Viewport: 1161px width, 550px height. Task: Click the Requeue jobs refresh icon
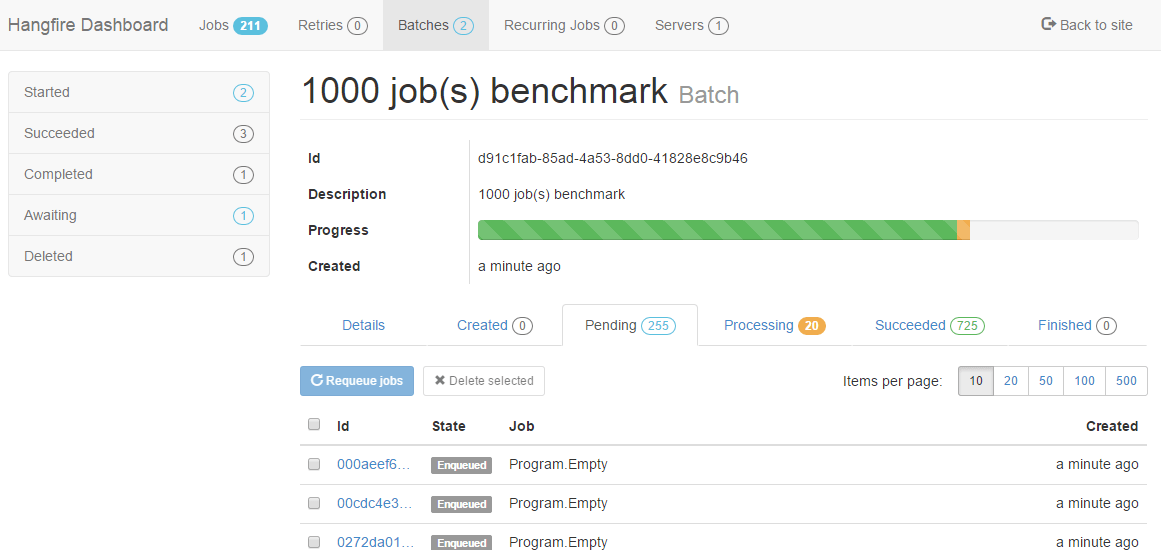pos(317,380)
